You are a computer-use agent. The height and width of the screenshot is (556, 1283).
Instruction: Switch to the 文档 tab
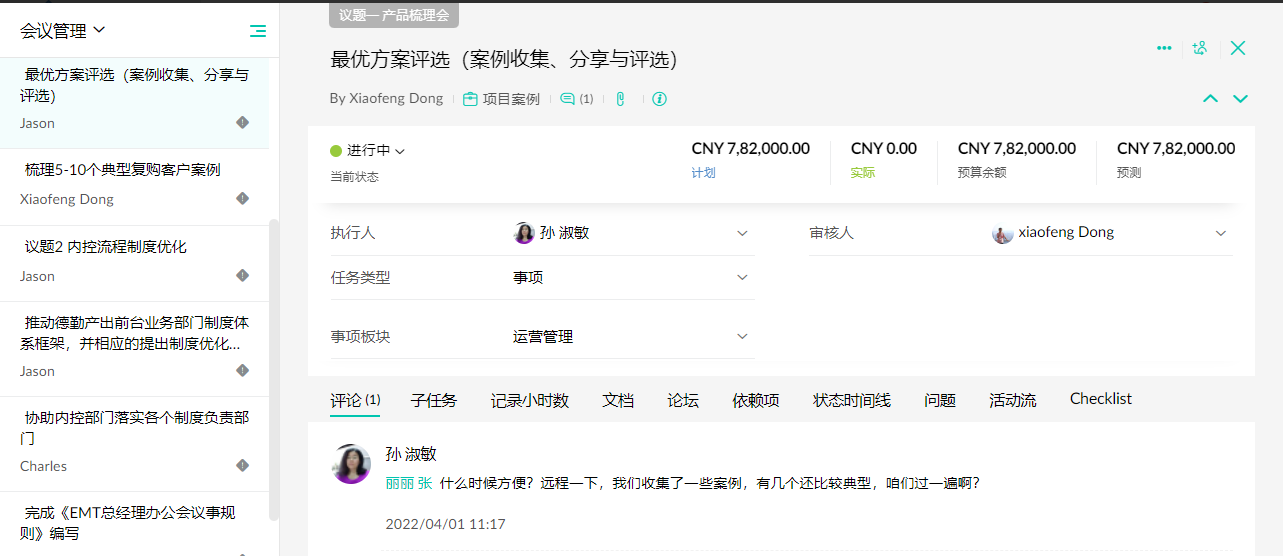(x=618, y=400)
